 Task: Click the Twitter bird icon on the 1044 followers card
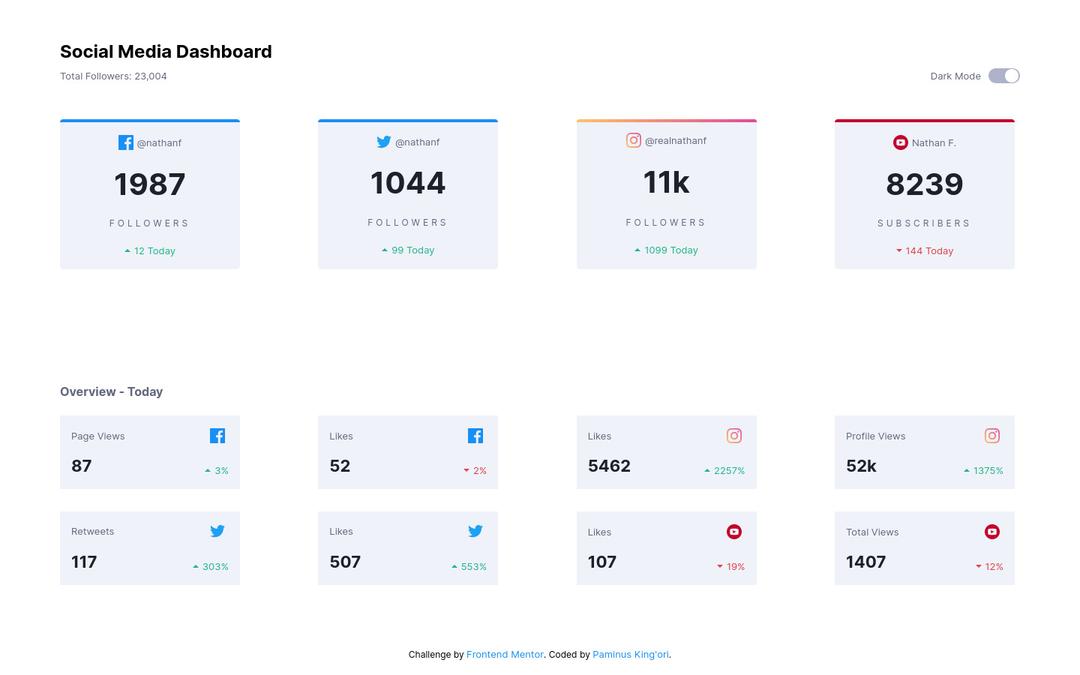(x=384, y=142)
